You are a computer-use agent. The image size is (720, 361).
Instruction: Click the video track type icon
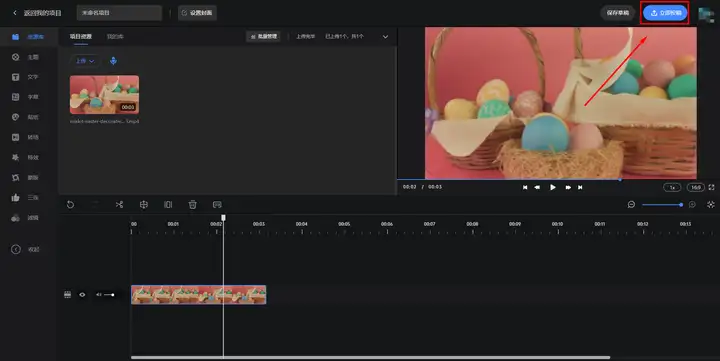pos(68,295)
